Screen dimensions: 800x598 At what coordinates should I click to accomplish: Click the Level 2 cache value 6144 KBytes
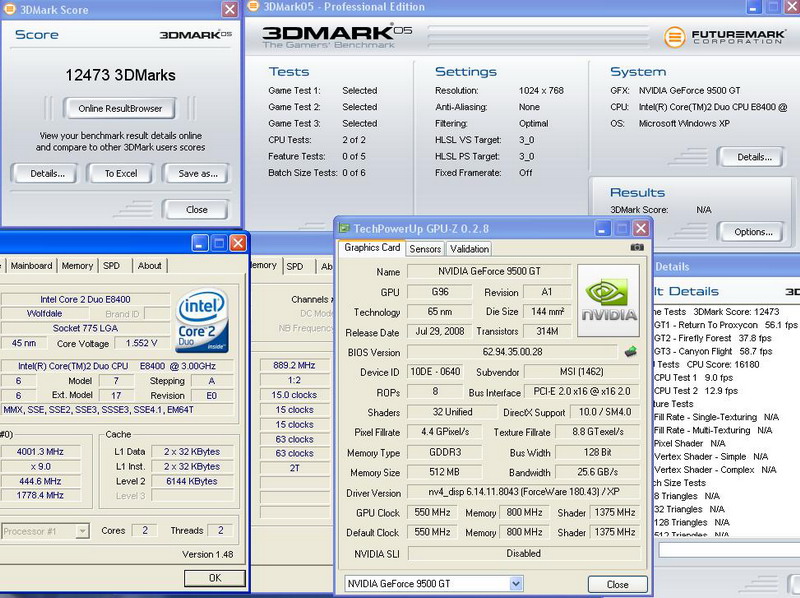[192, 481]
